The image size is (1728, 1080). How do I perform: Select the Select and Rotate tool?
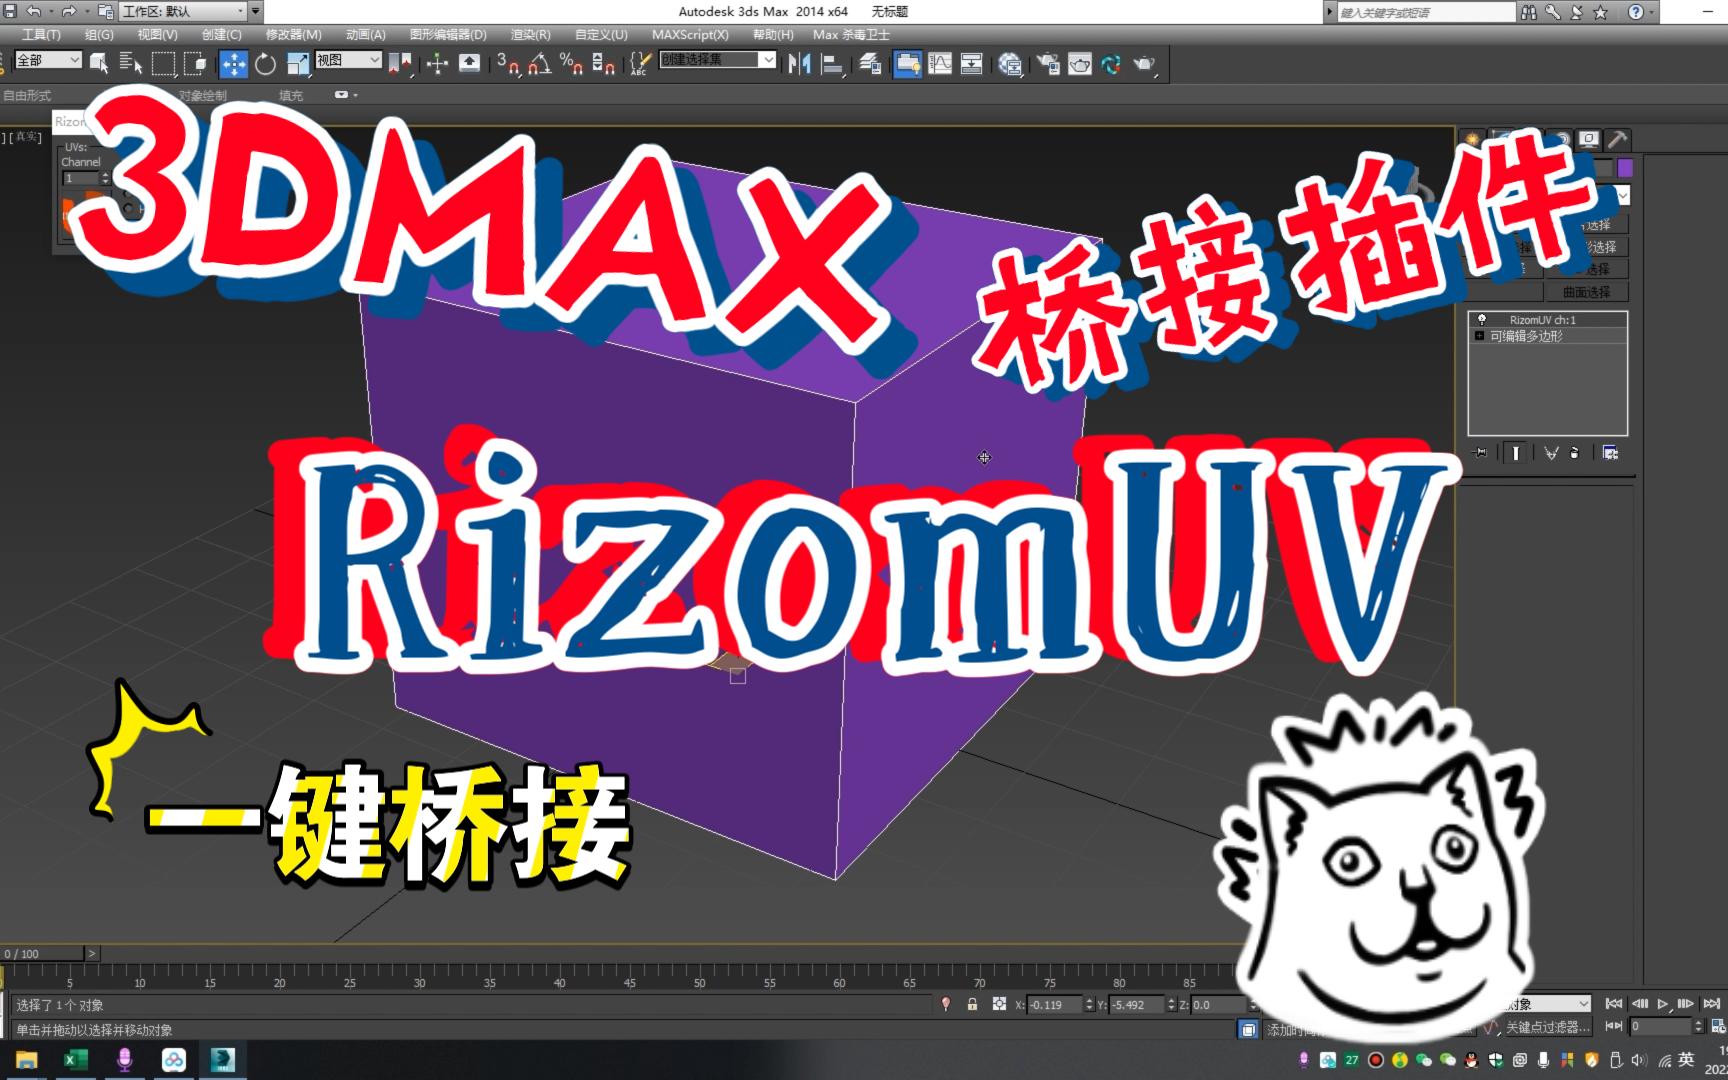[x=265, y=63]
